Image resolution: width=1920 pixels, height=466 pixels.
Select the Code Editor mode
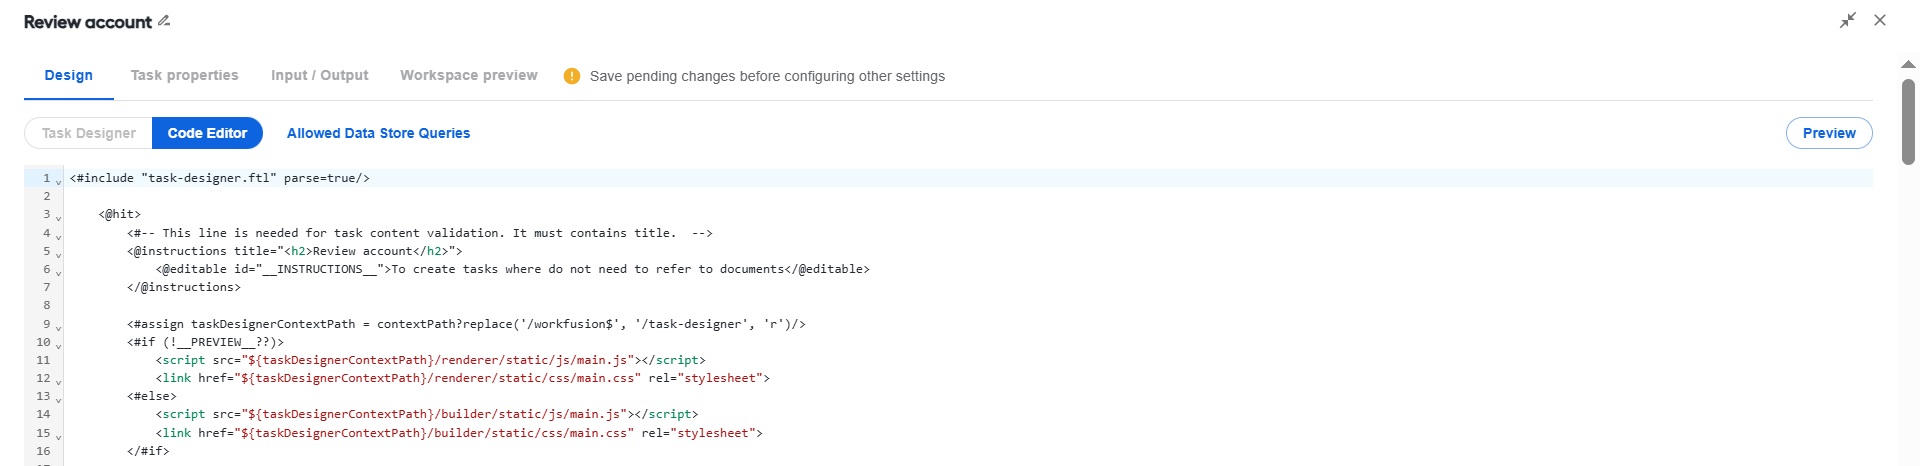coord(207,133)
